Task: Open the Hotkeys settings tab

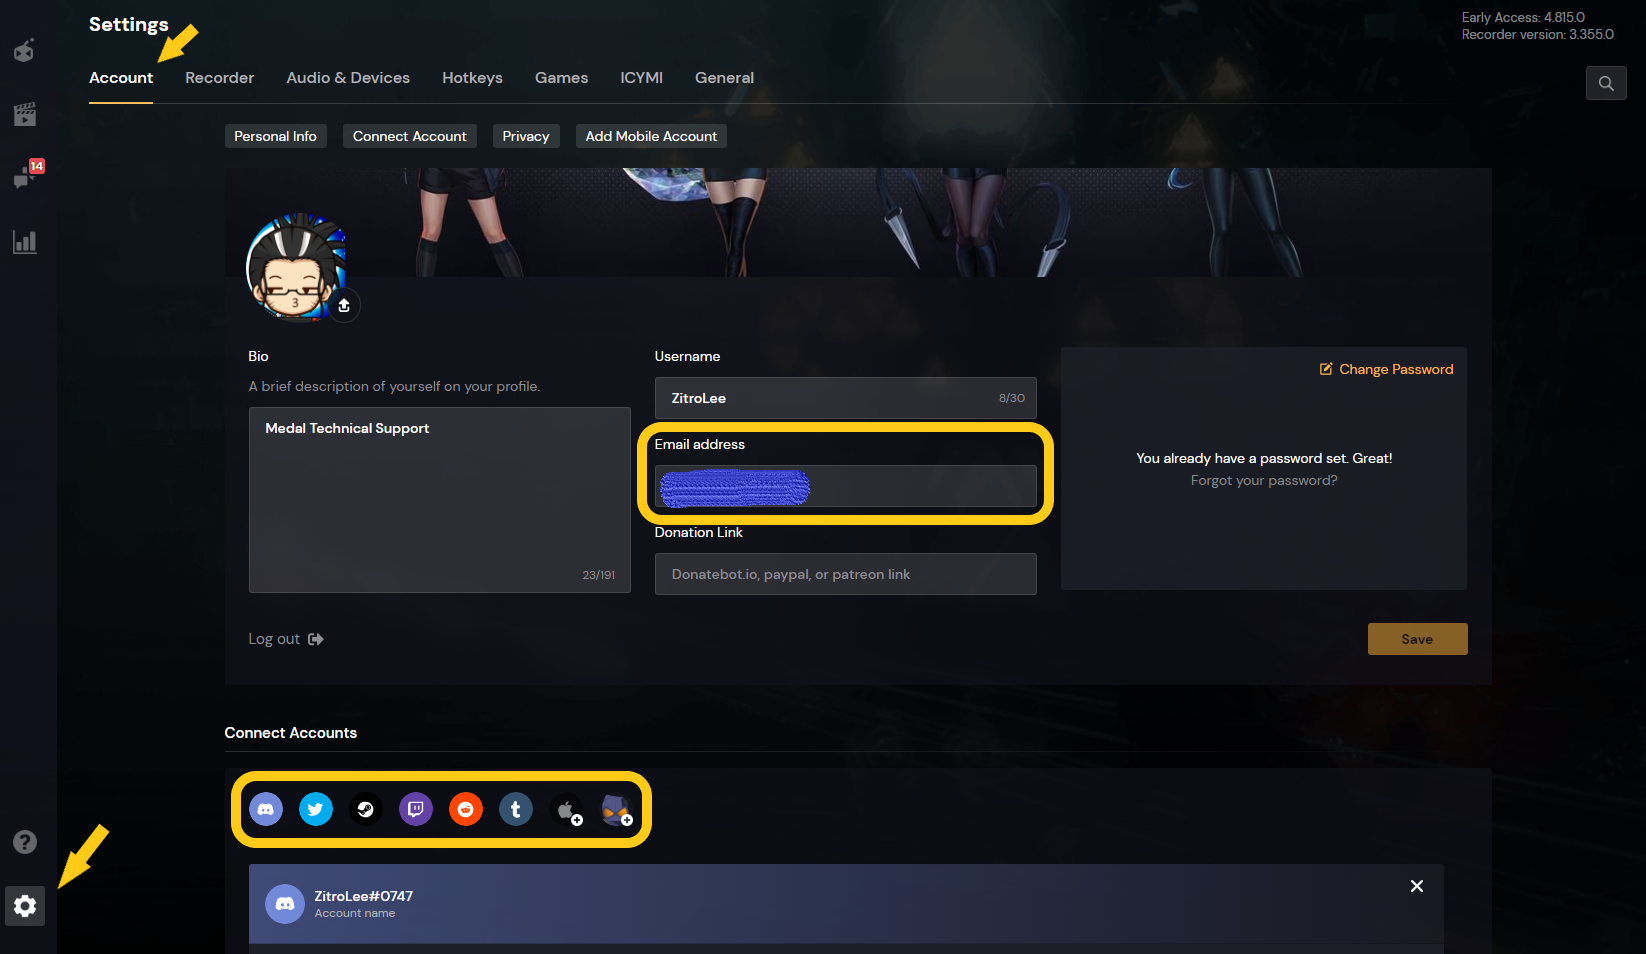Action: point(472,77)
